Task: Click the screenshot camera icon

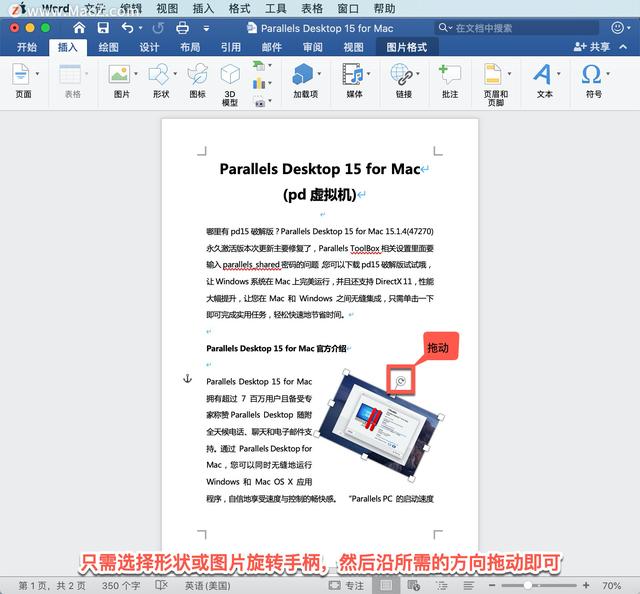Action: tap(259, 102)
